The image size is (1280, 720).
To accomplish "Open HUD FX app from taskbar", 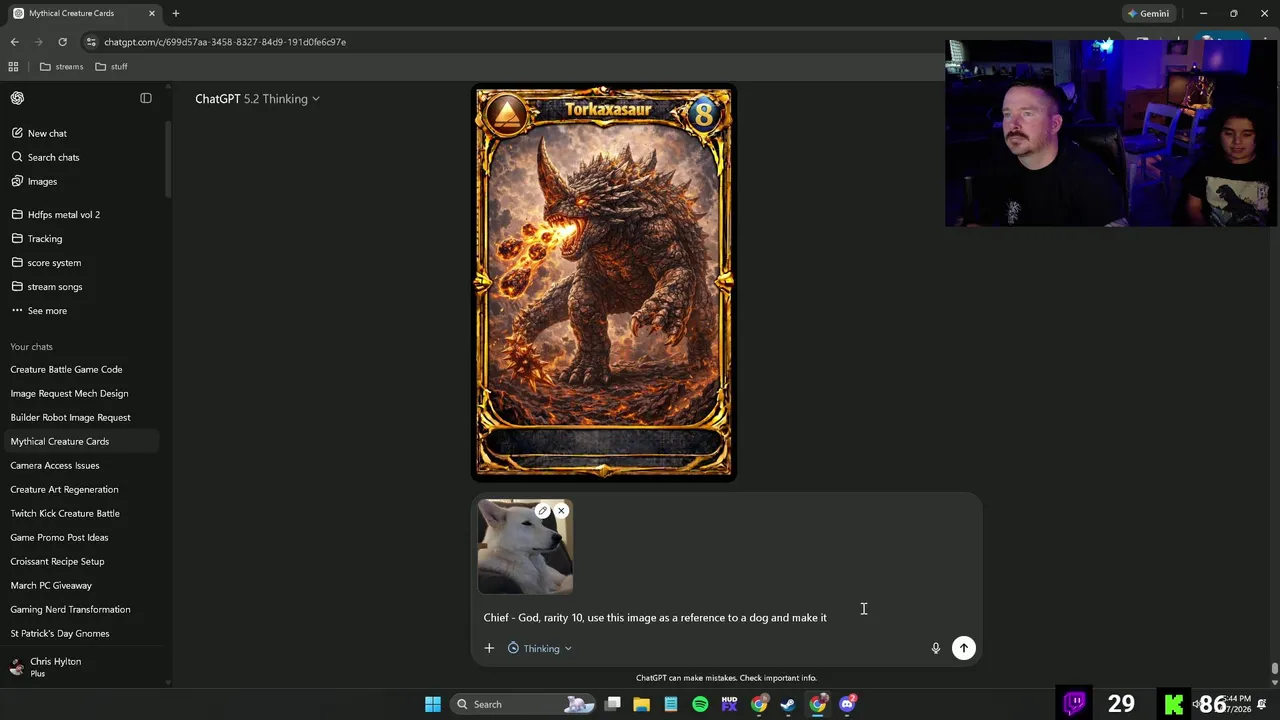I will coord(729,704).
